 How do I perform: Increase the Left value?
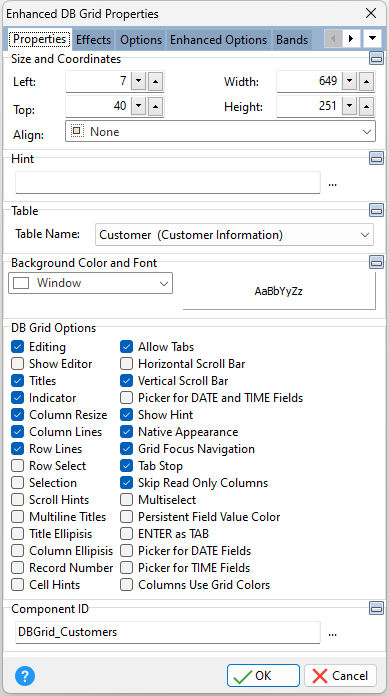click(x=155, y=82)
